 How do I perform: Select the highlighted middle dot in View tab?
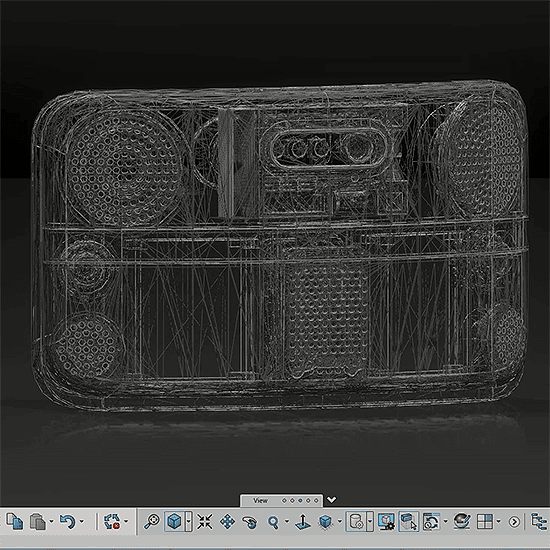pyautogui.click(x=300, y=501)
